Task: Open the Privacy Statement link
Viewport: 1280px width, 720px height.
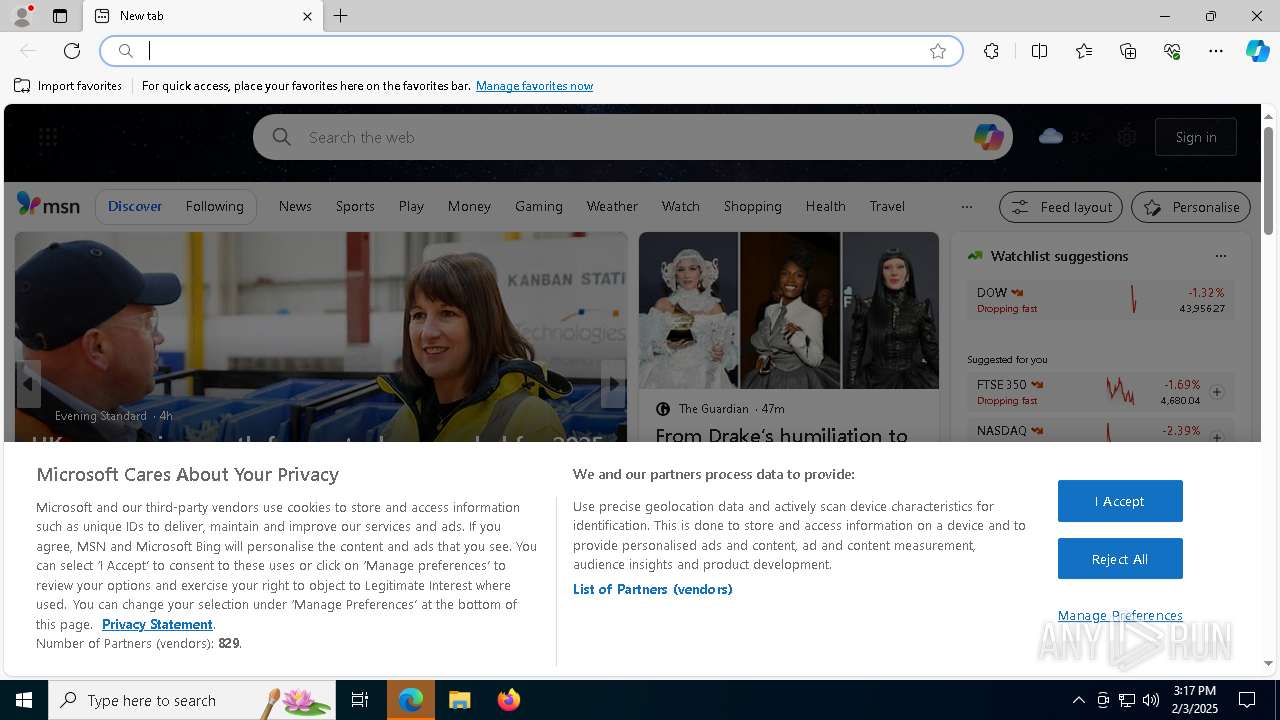Action: click(157, 624)
